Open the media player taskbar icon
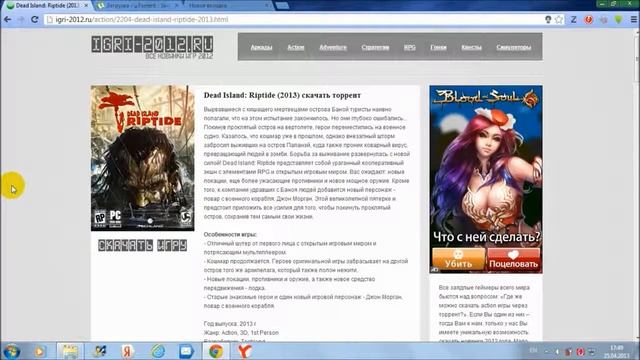The width and height of the screenshot is (640, 360). [x=40, y=351]
